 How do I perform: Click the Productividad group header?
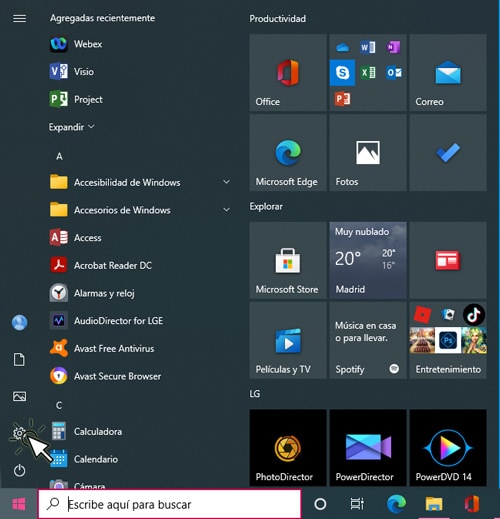coord(278,19)
